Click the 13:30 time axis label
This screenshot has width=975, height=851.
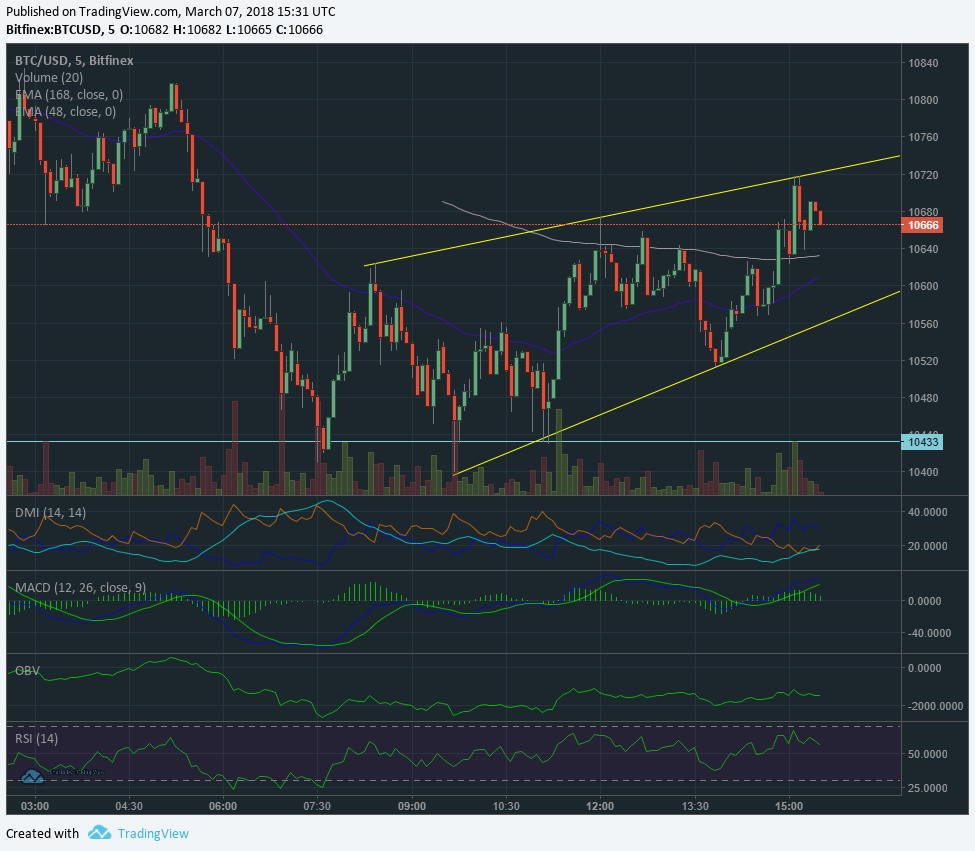tap(695, 806)
